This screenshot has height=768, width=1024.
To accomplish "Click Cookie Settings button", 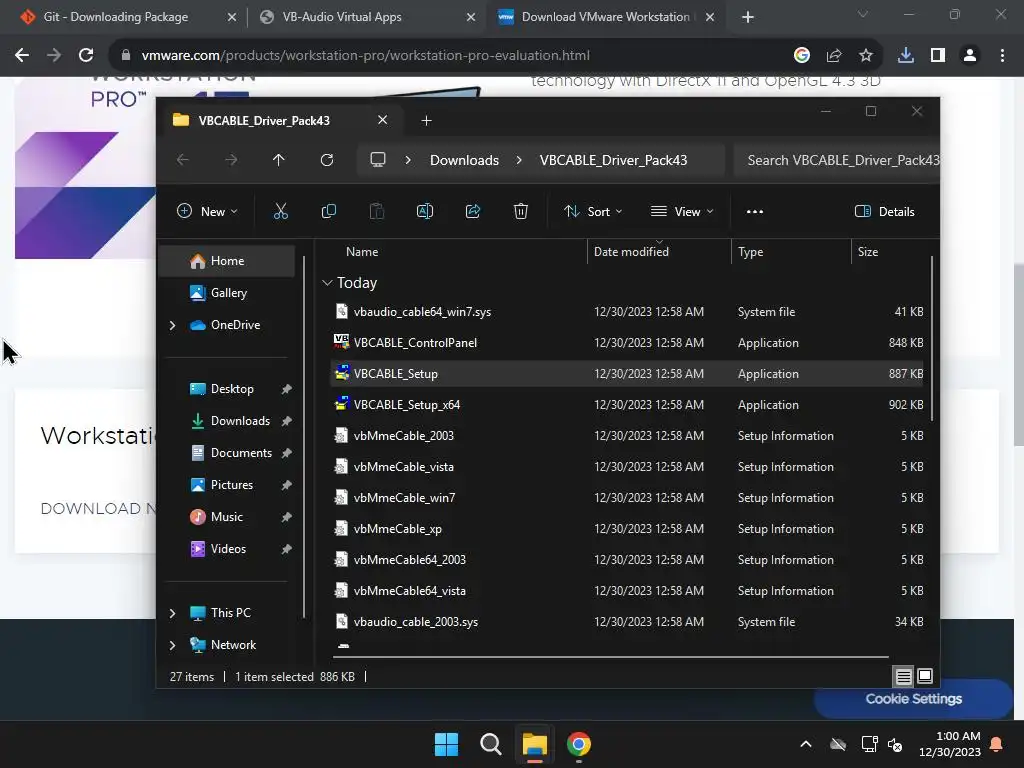I will (x=913, y=699).
